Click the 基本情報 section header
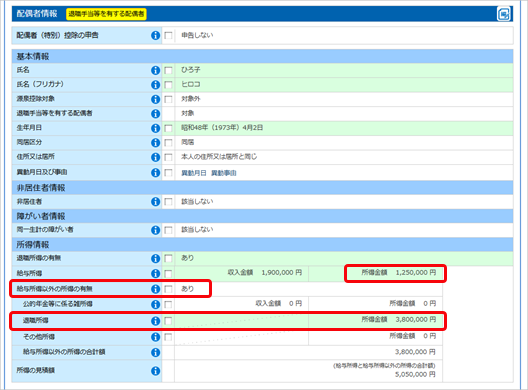 coord(262,56)
